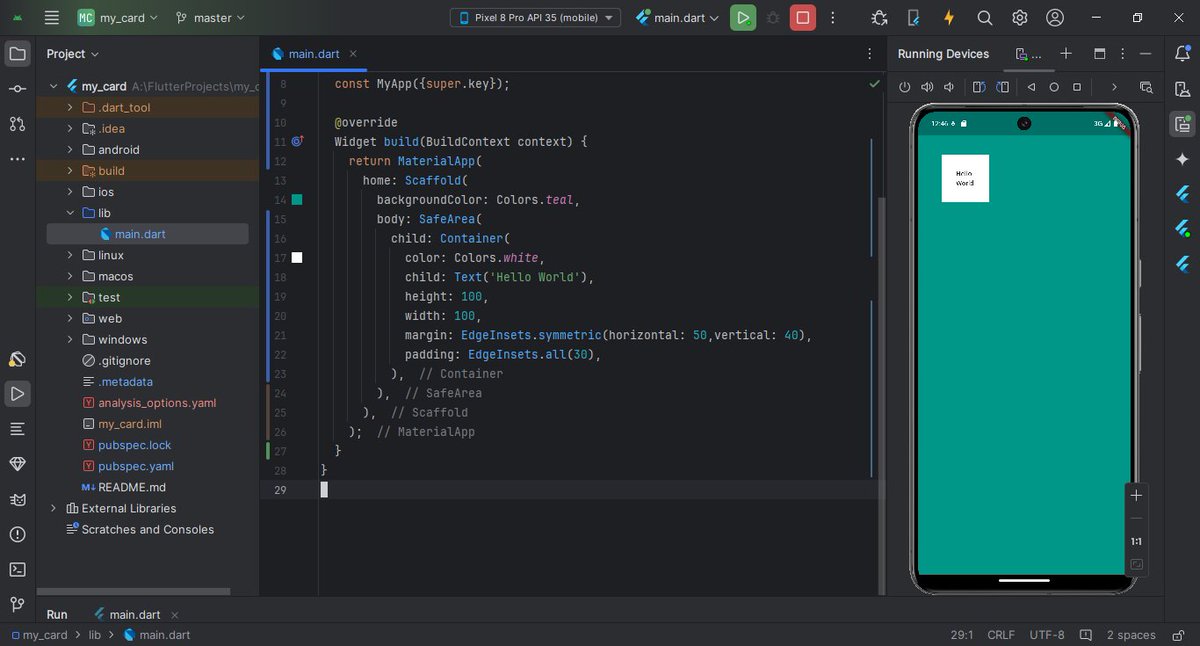Screen dimensions: 1200x646
Task: Show more tool windows ellipsis
Action: (17, 159)
